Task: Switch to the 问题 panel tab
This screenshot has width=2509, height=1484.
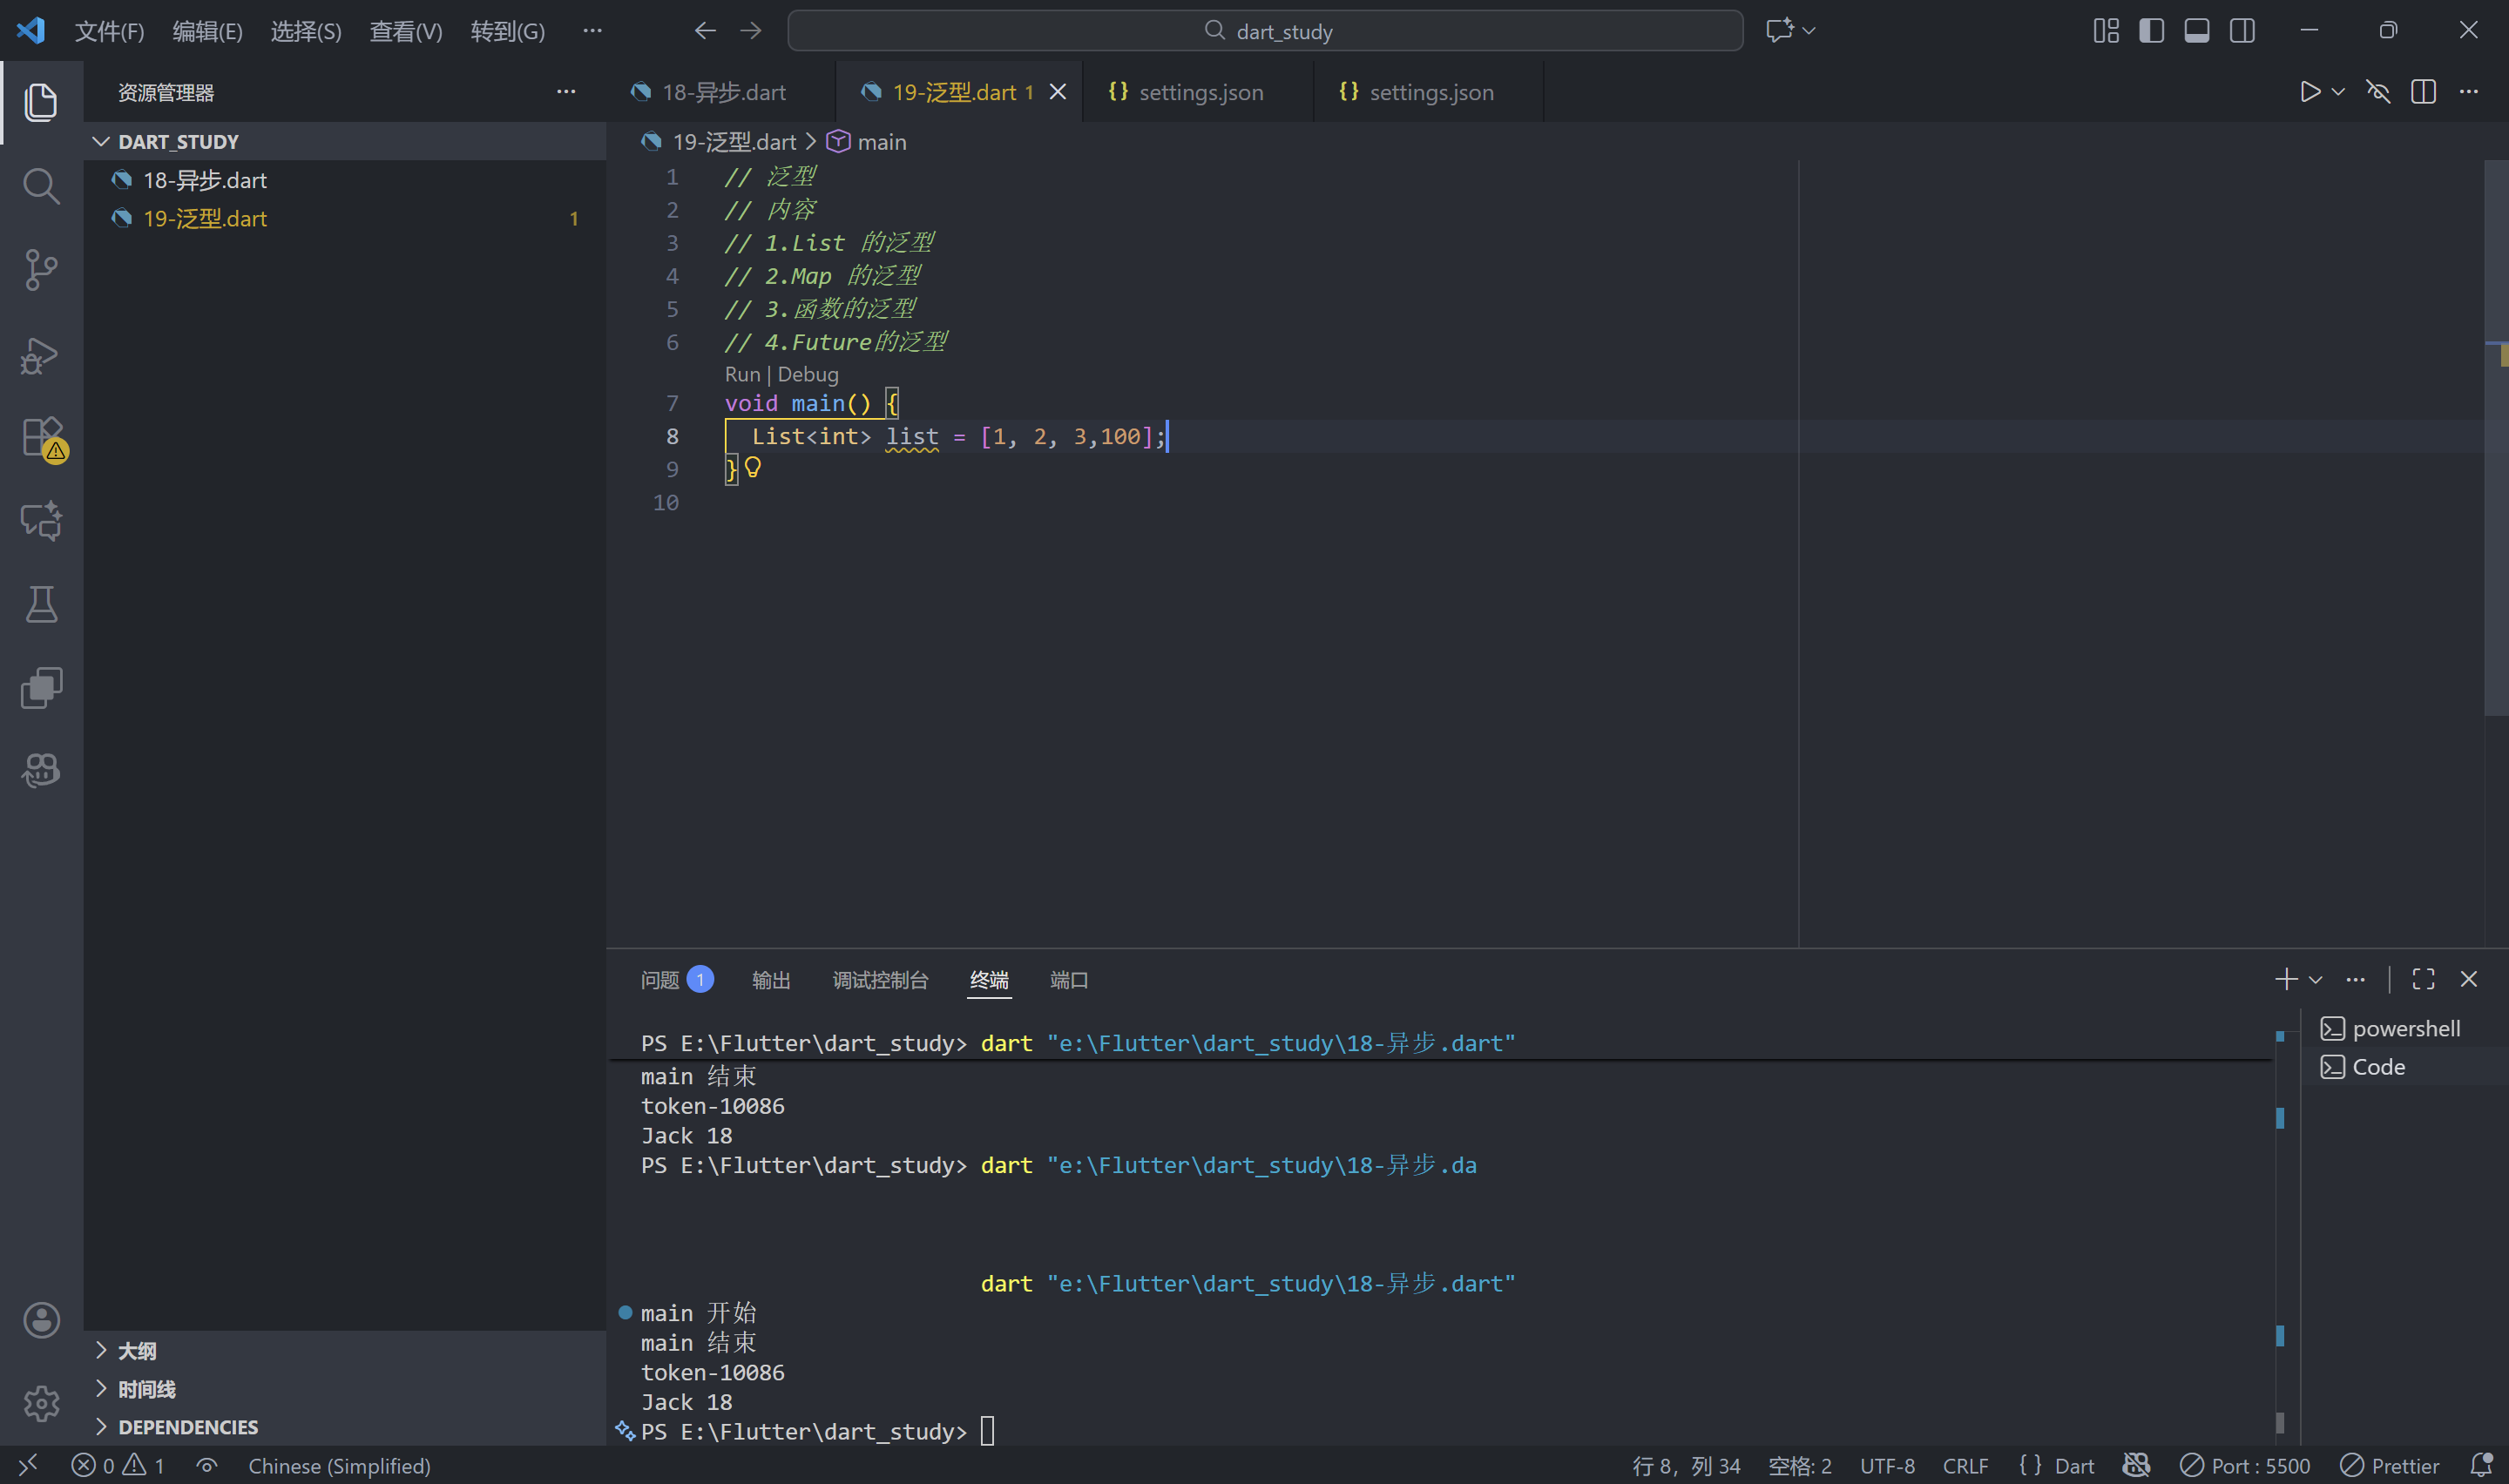Action: tap(660, 980)
